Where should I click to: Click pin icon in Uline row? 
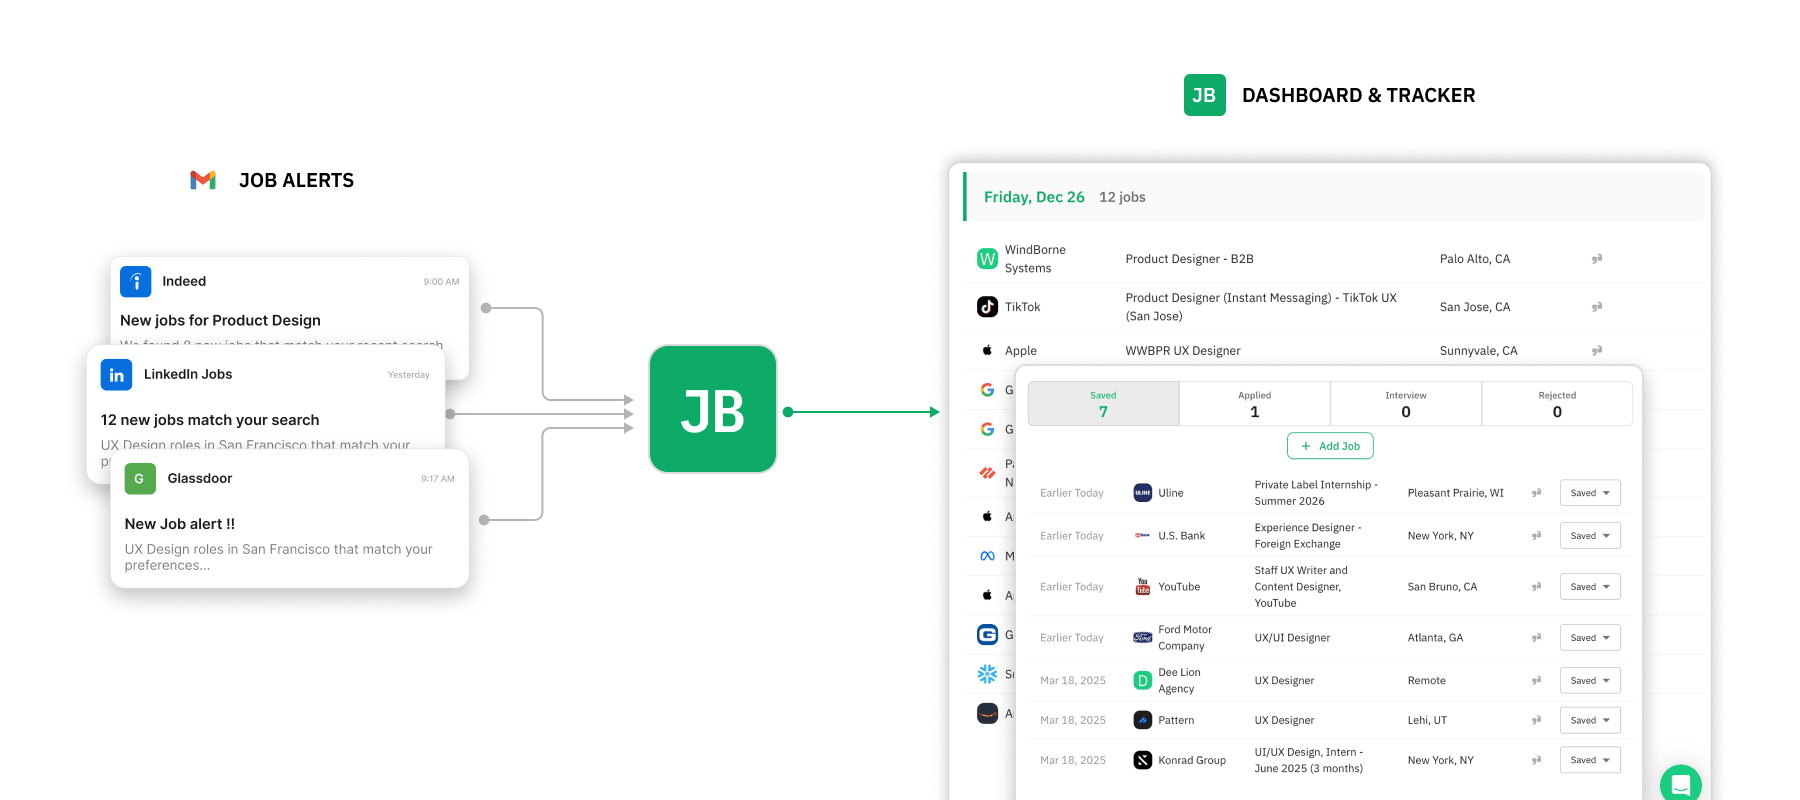click(x=1536, y=493)
